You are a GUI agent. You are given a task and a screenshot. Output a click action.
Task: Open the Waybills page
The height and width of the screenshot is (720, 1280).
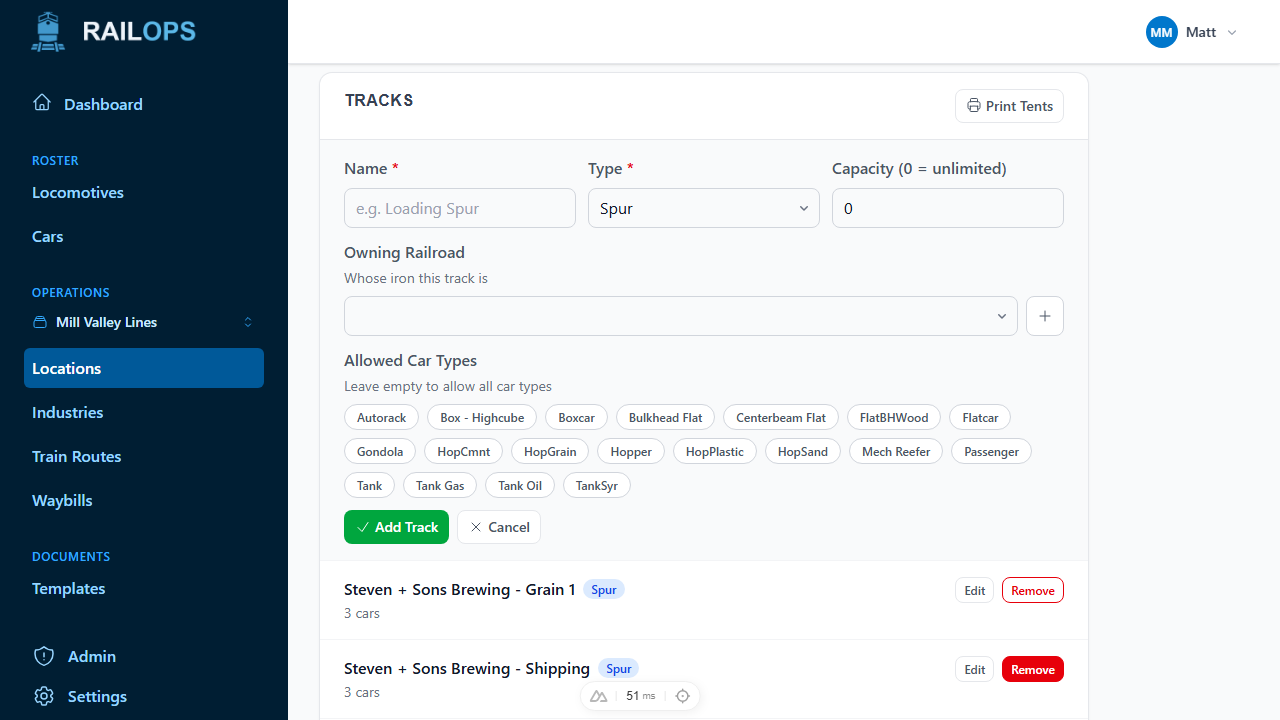[x=62, y=500]
